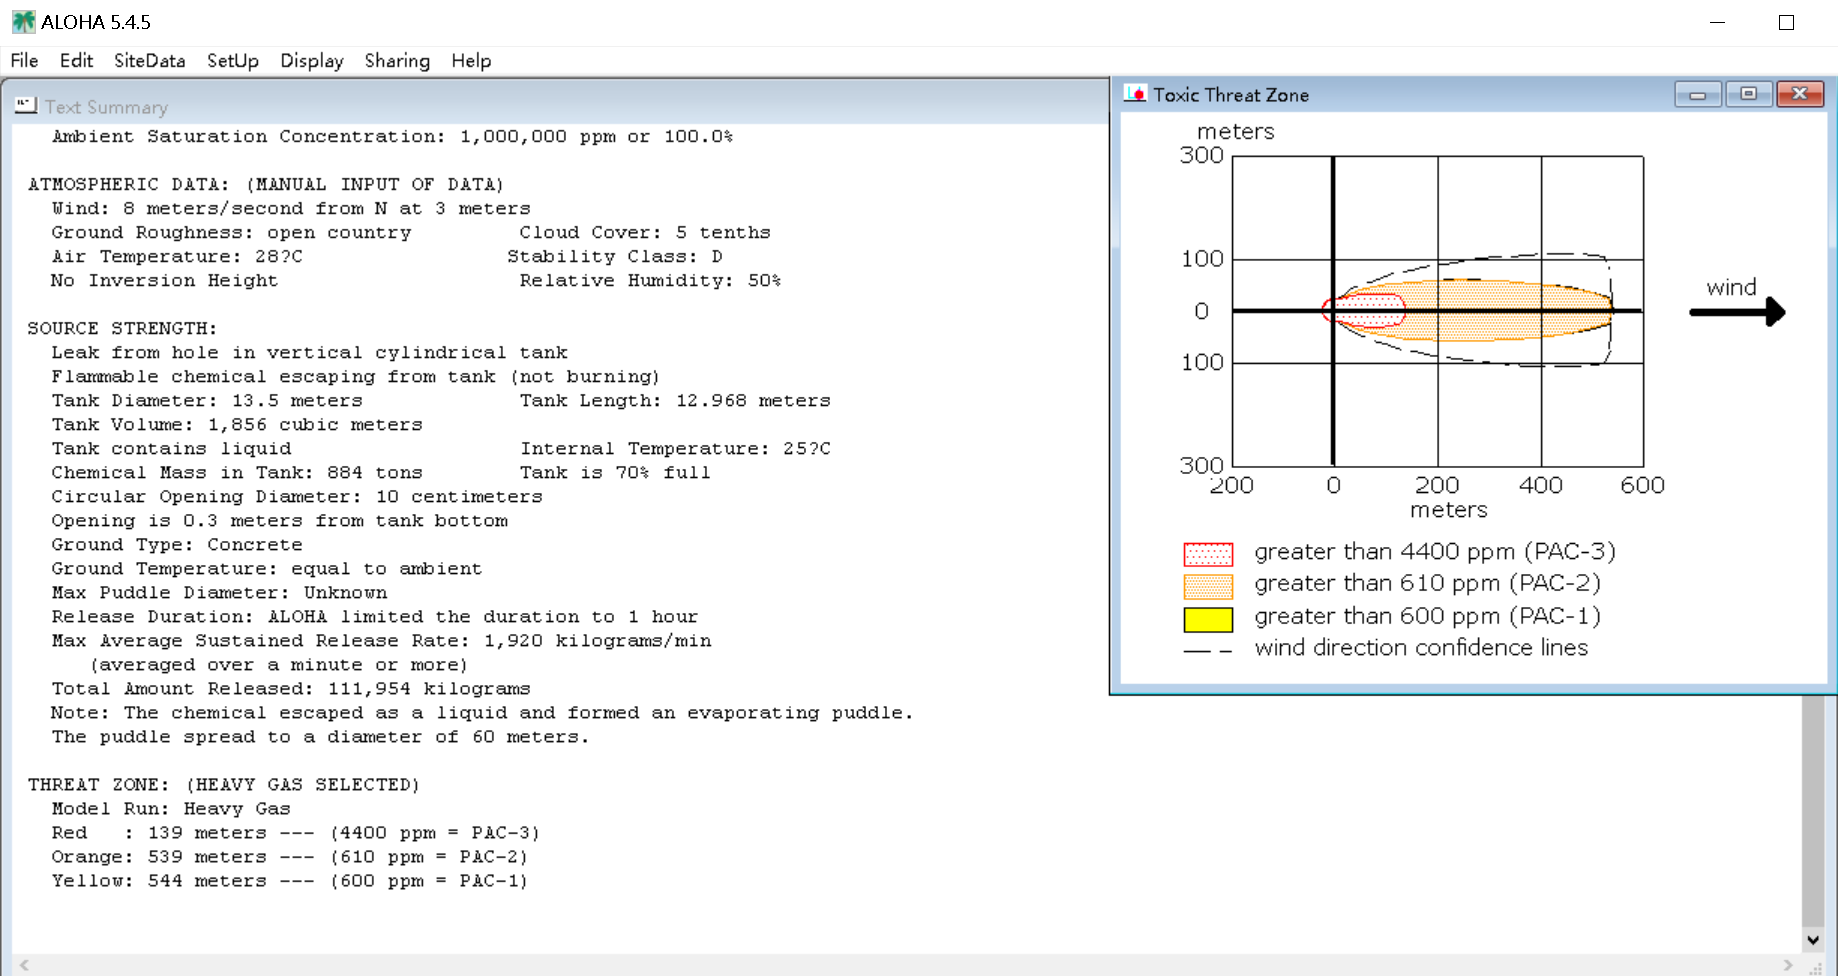Click the red PAC-3 legend swatch
The image size is (1838, 976).
click(x=1208, y=554)
